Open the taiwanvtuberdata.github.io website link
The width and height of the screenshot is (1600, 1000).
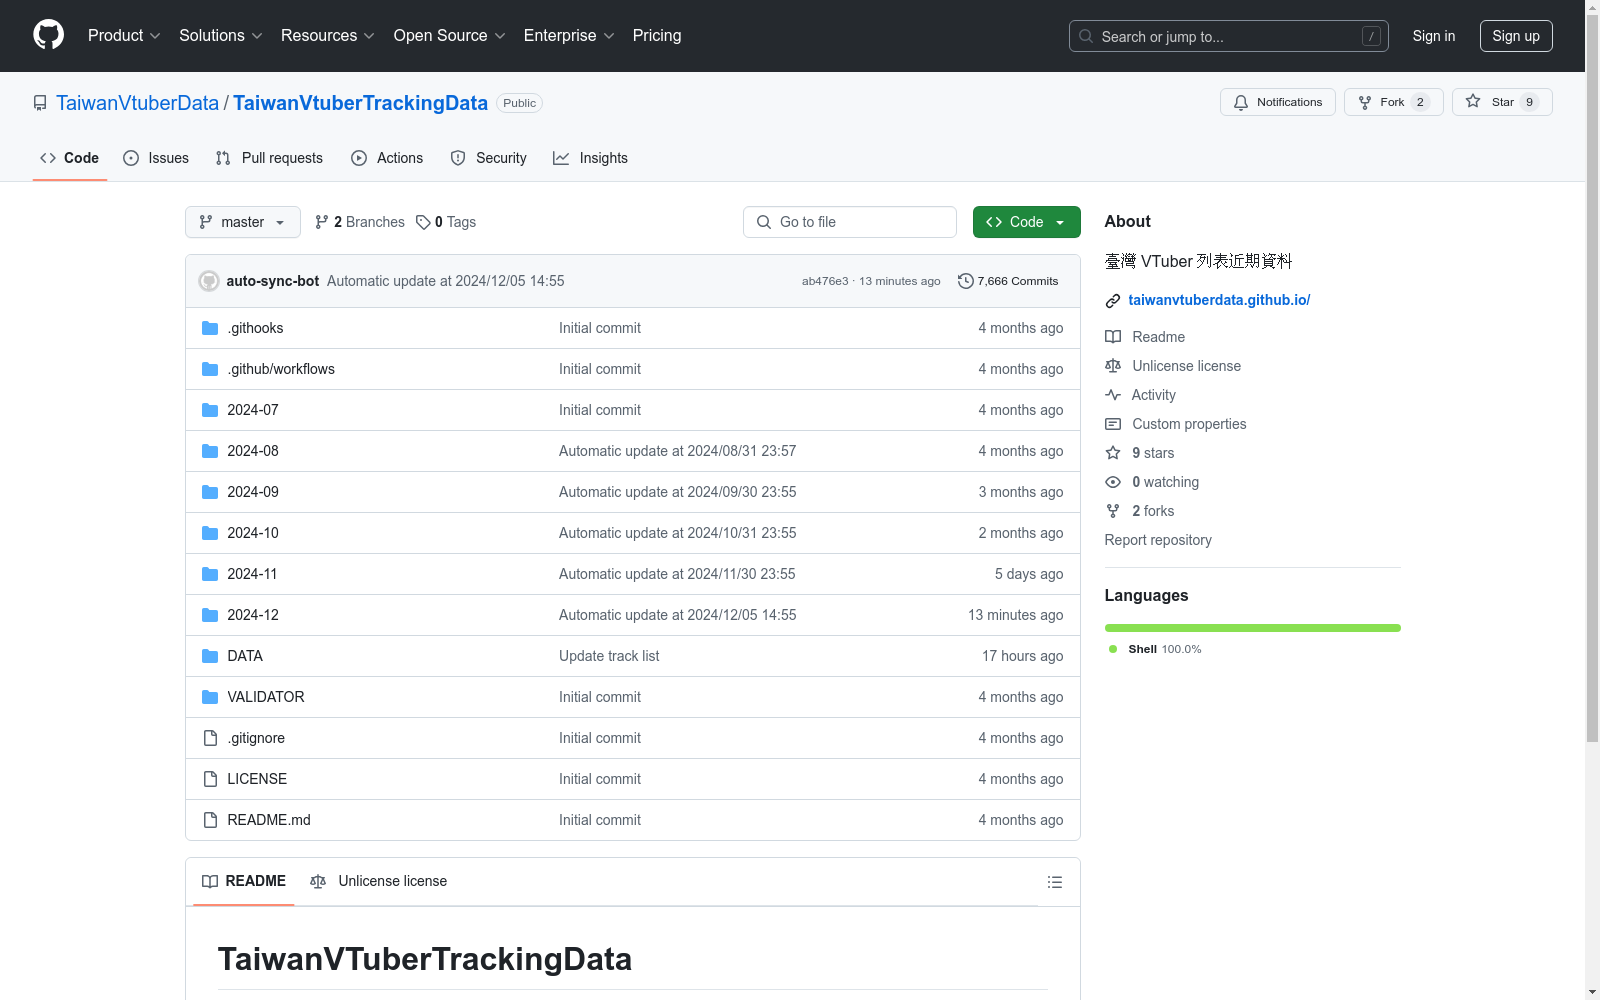pyautogui.click(x=1219, y=300)
